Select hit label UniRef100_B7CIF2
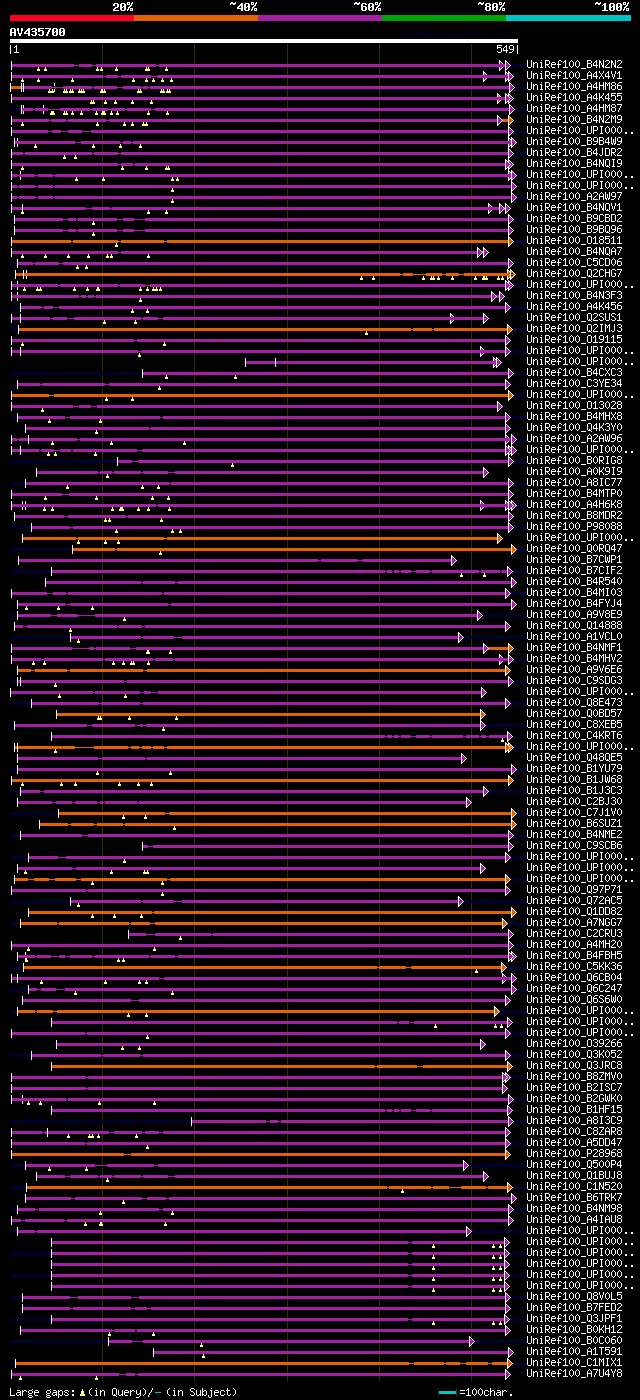The image size is (640, 1400). 573,570
